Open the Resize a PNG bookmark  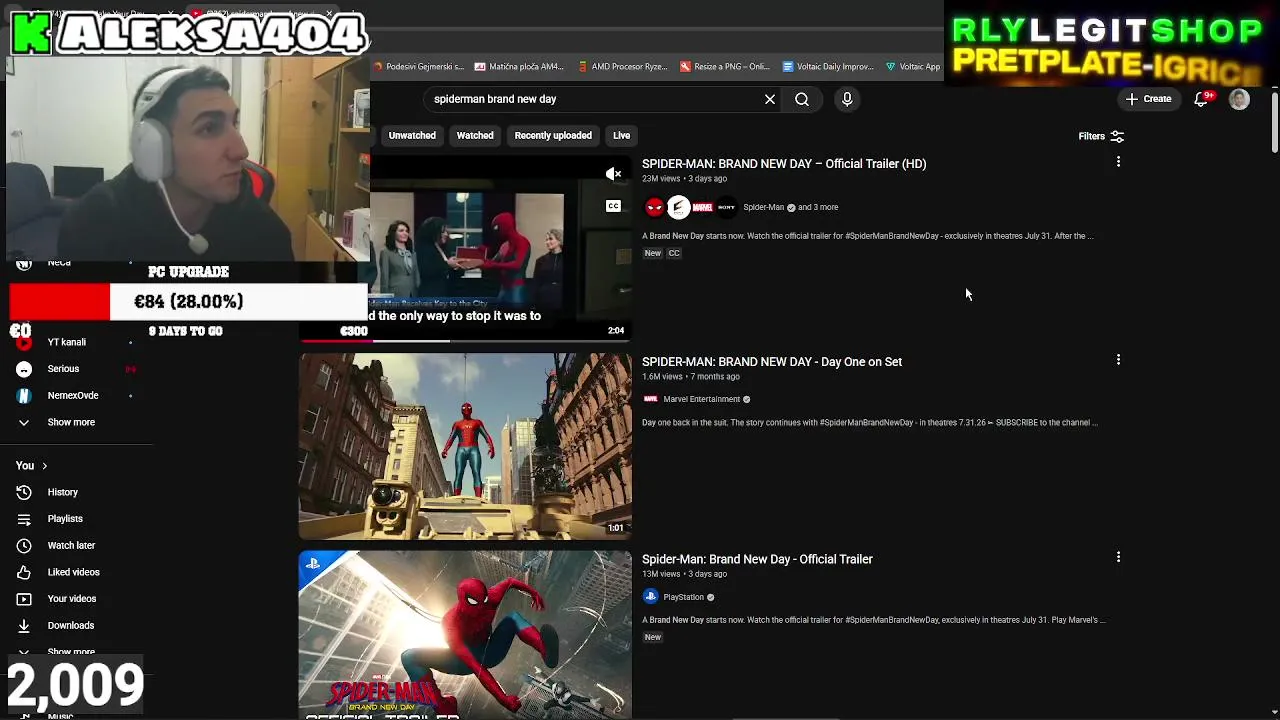click(x=724, y=67)
